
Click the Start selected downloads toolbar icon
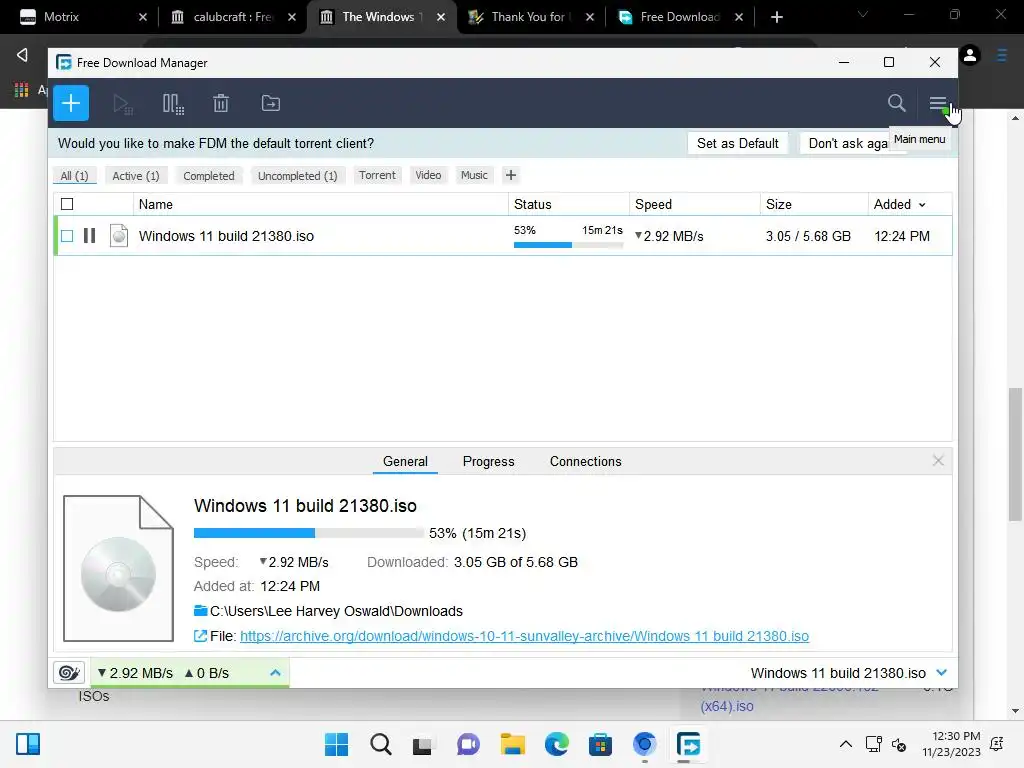(123, 104)
